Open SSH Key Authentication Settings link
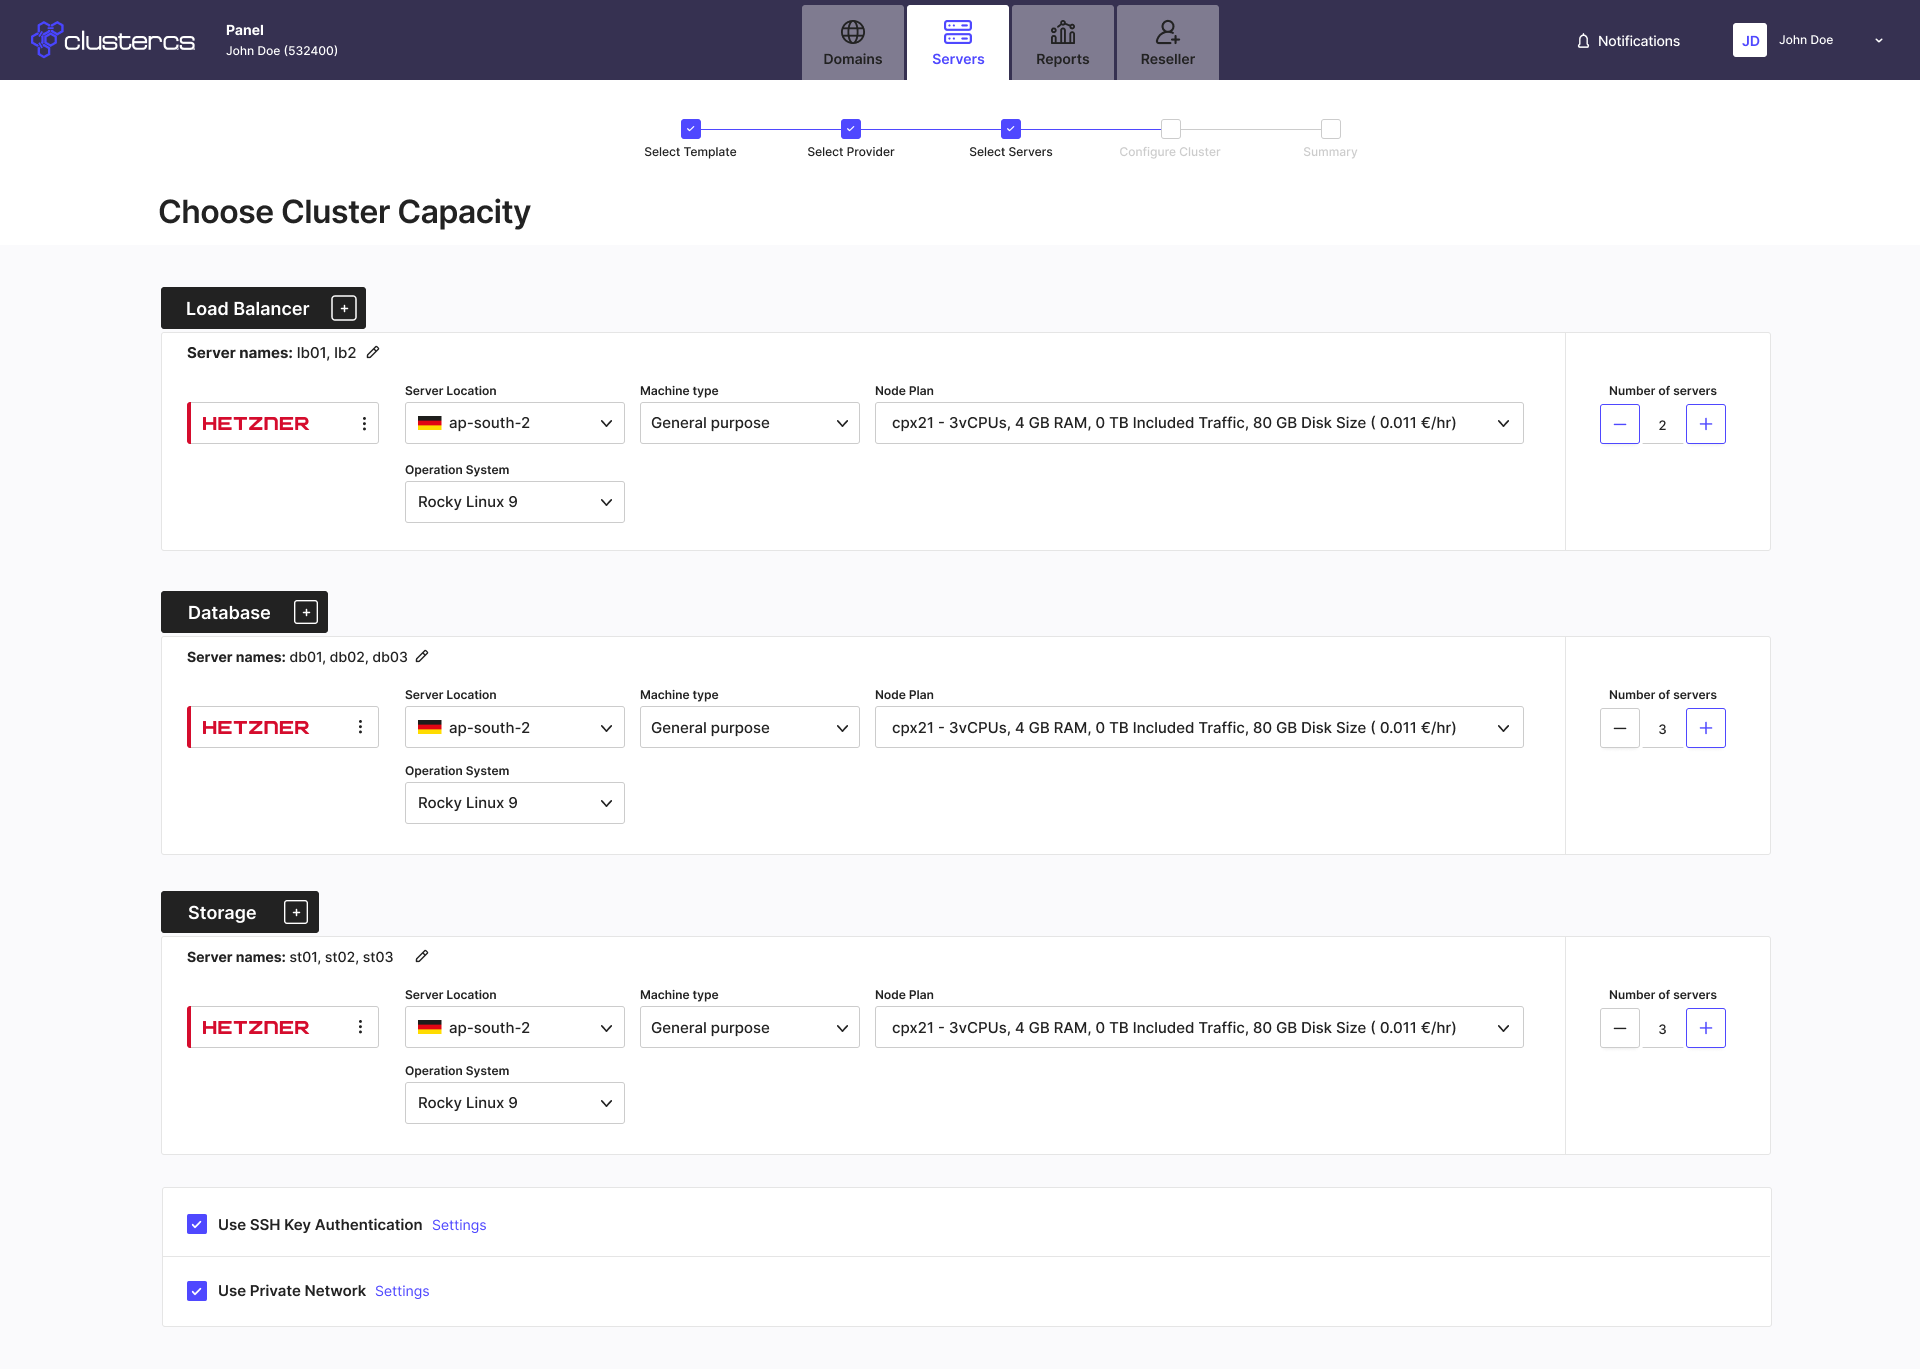Screen dimensions: 1920x1369 pyautogui.click(x=459, y=1225)
